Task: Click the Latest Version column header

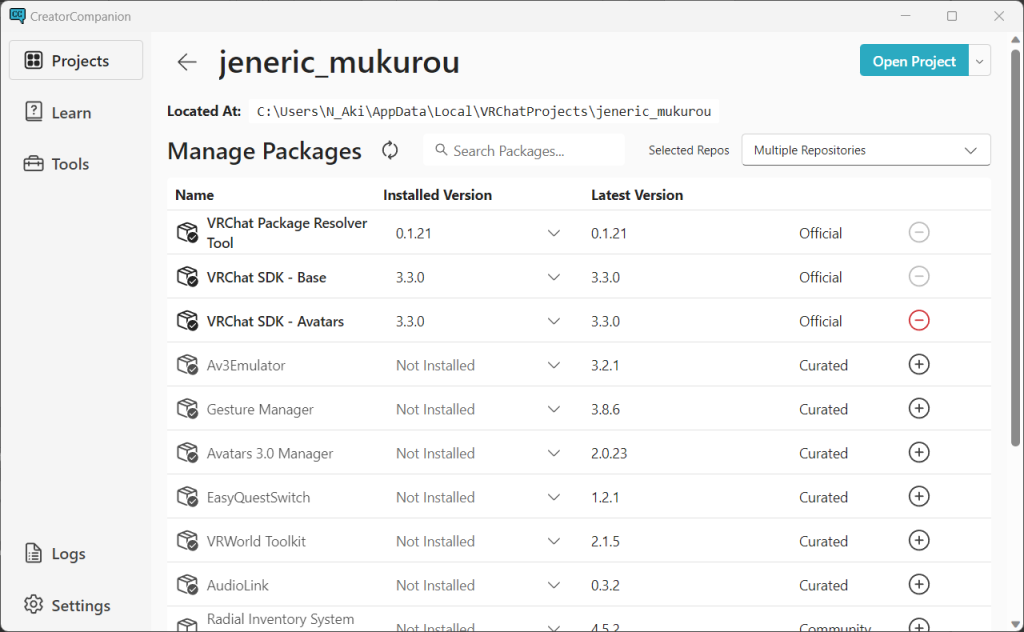Action: tap(637, 195)
